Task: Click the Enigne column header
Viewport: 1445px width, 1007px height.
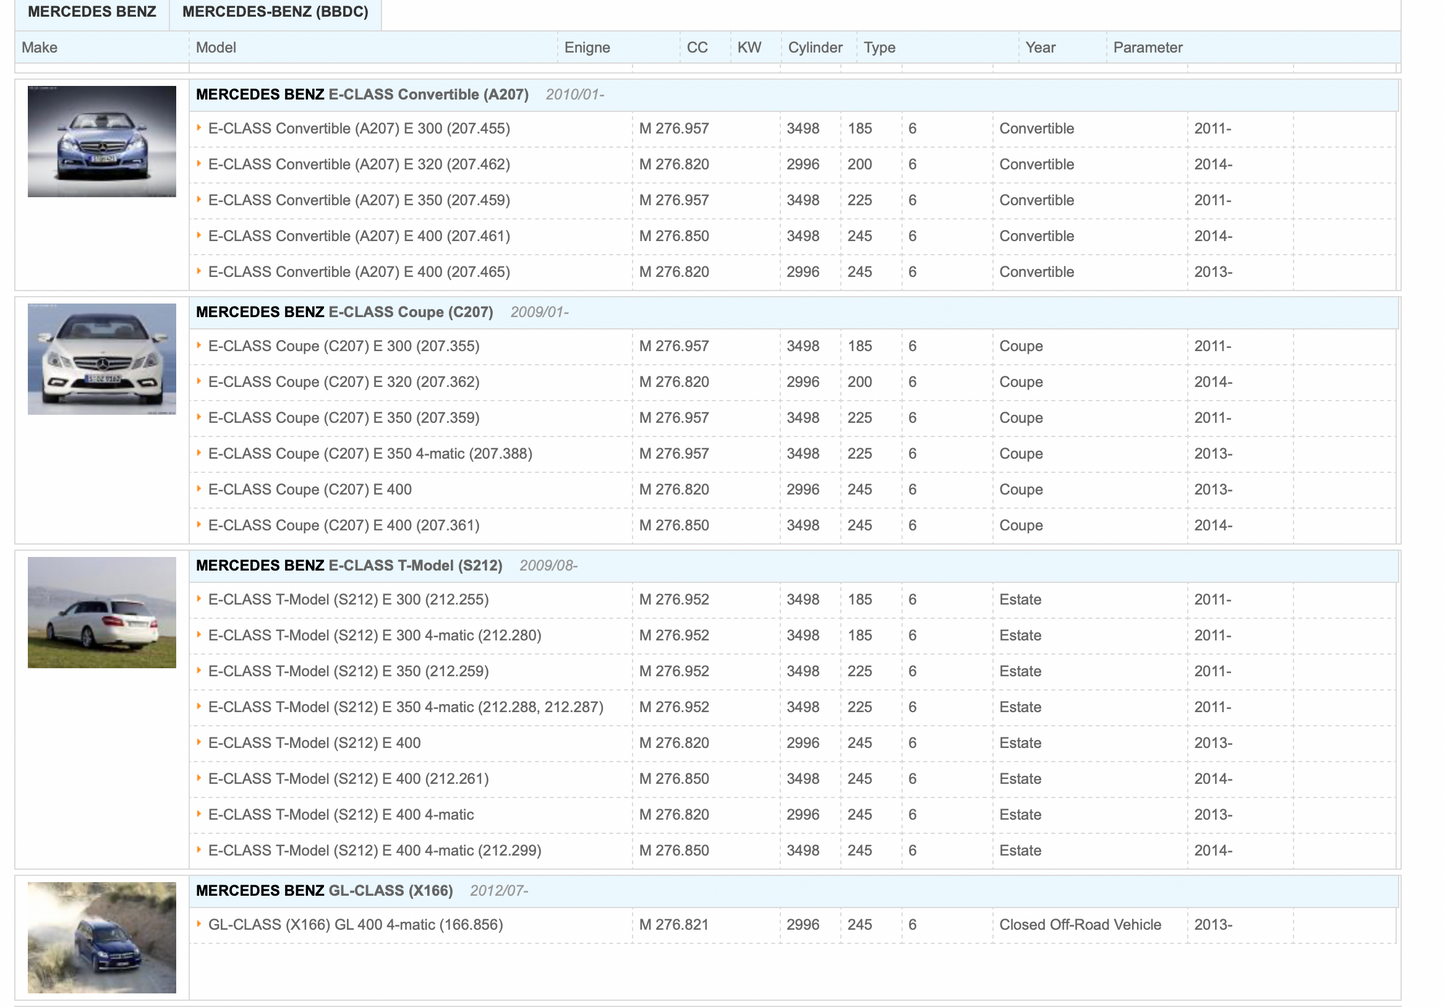Action: click(x=587, y=48)
